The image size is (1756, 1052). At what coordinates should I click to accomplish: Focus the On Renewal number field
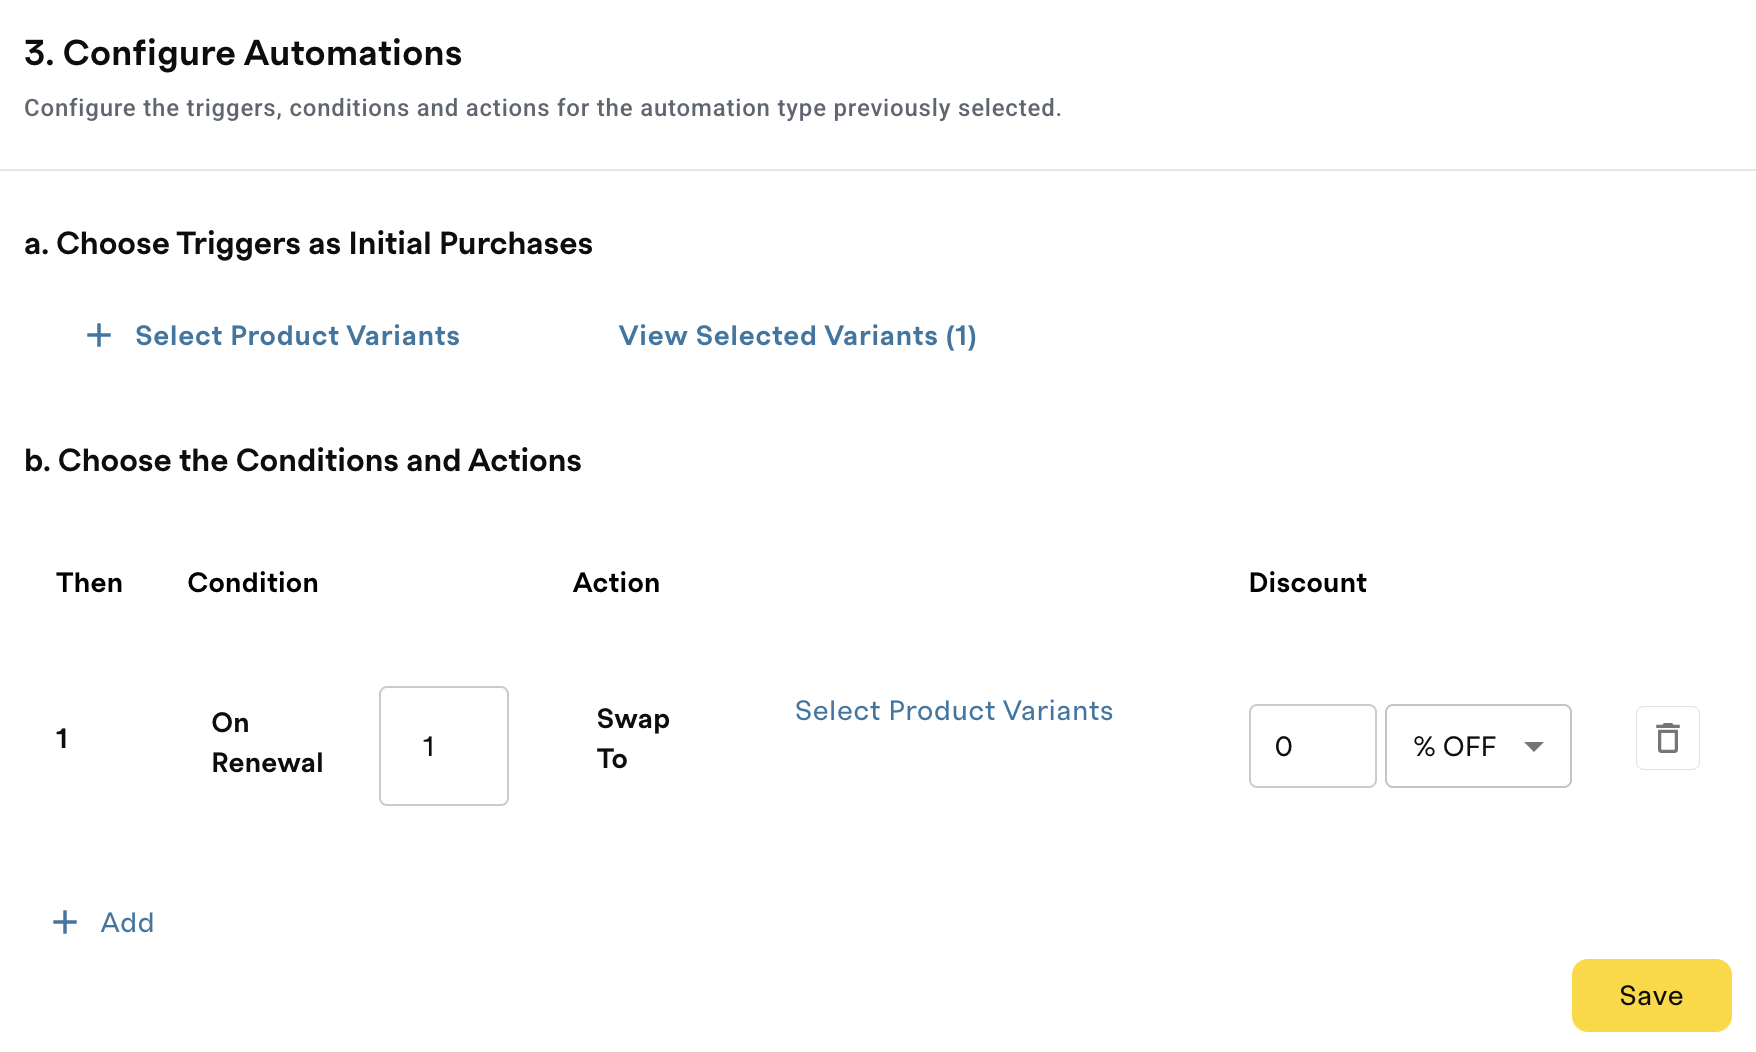[444, 746]
